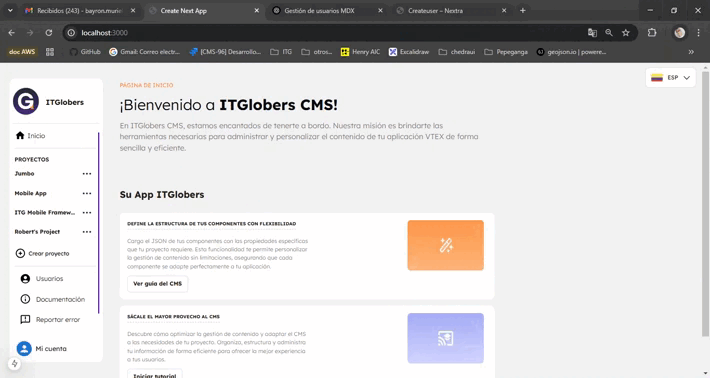Open the Chrome three-dot menu
The height and width of the screenshot is (378, 710).
coord(699,33)
